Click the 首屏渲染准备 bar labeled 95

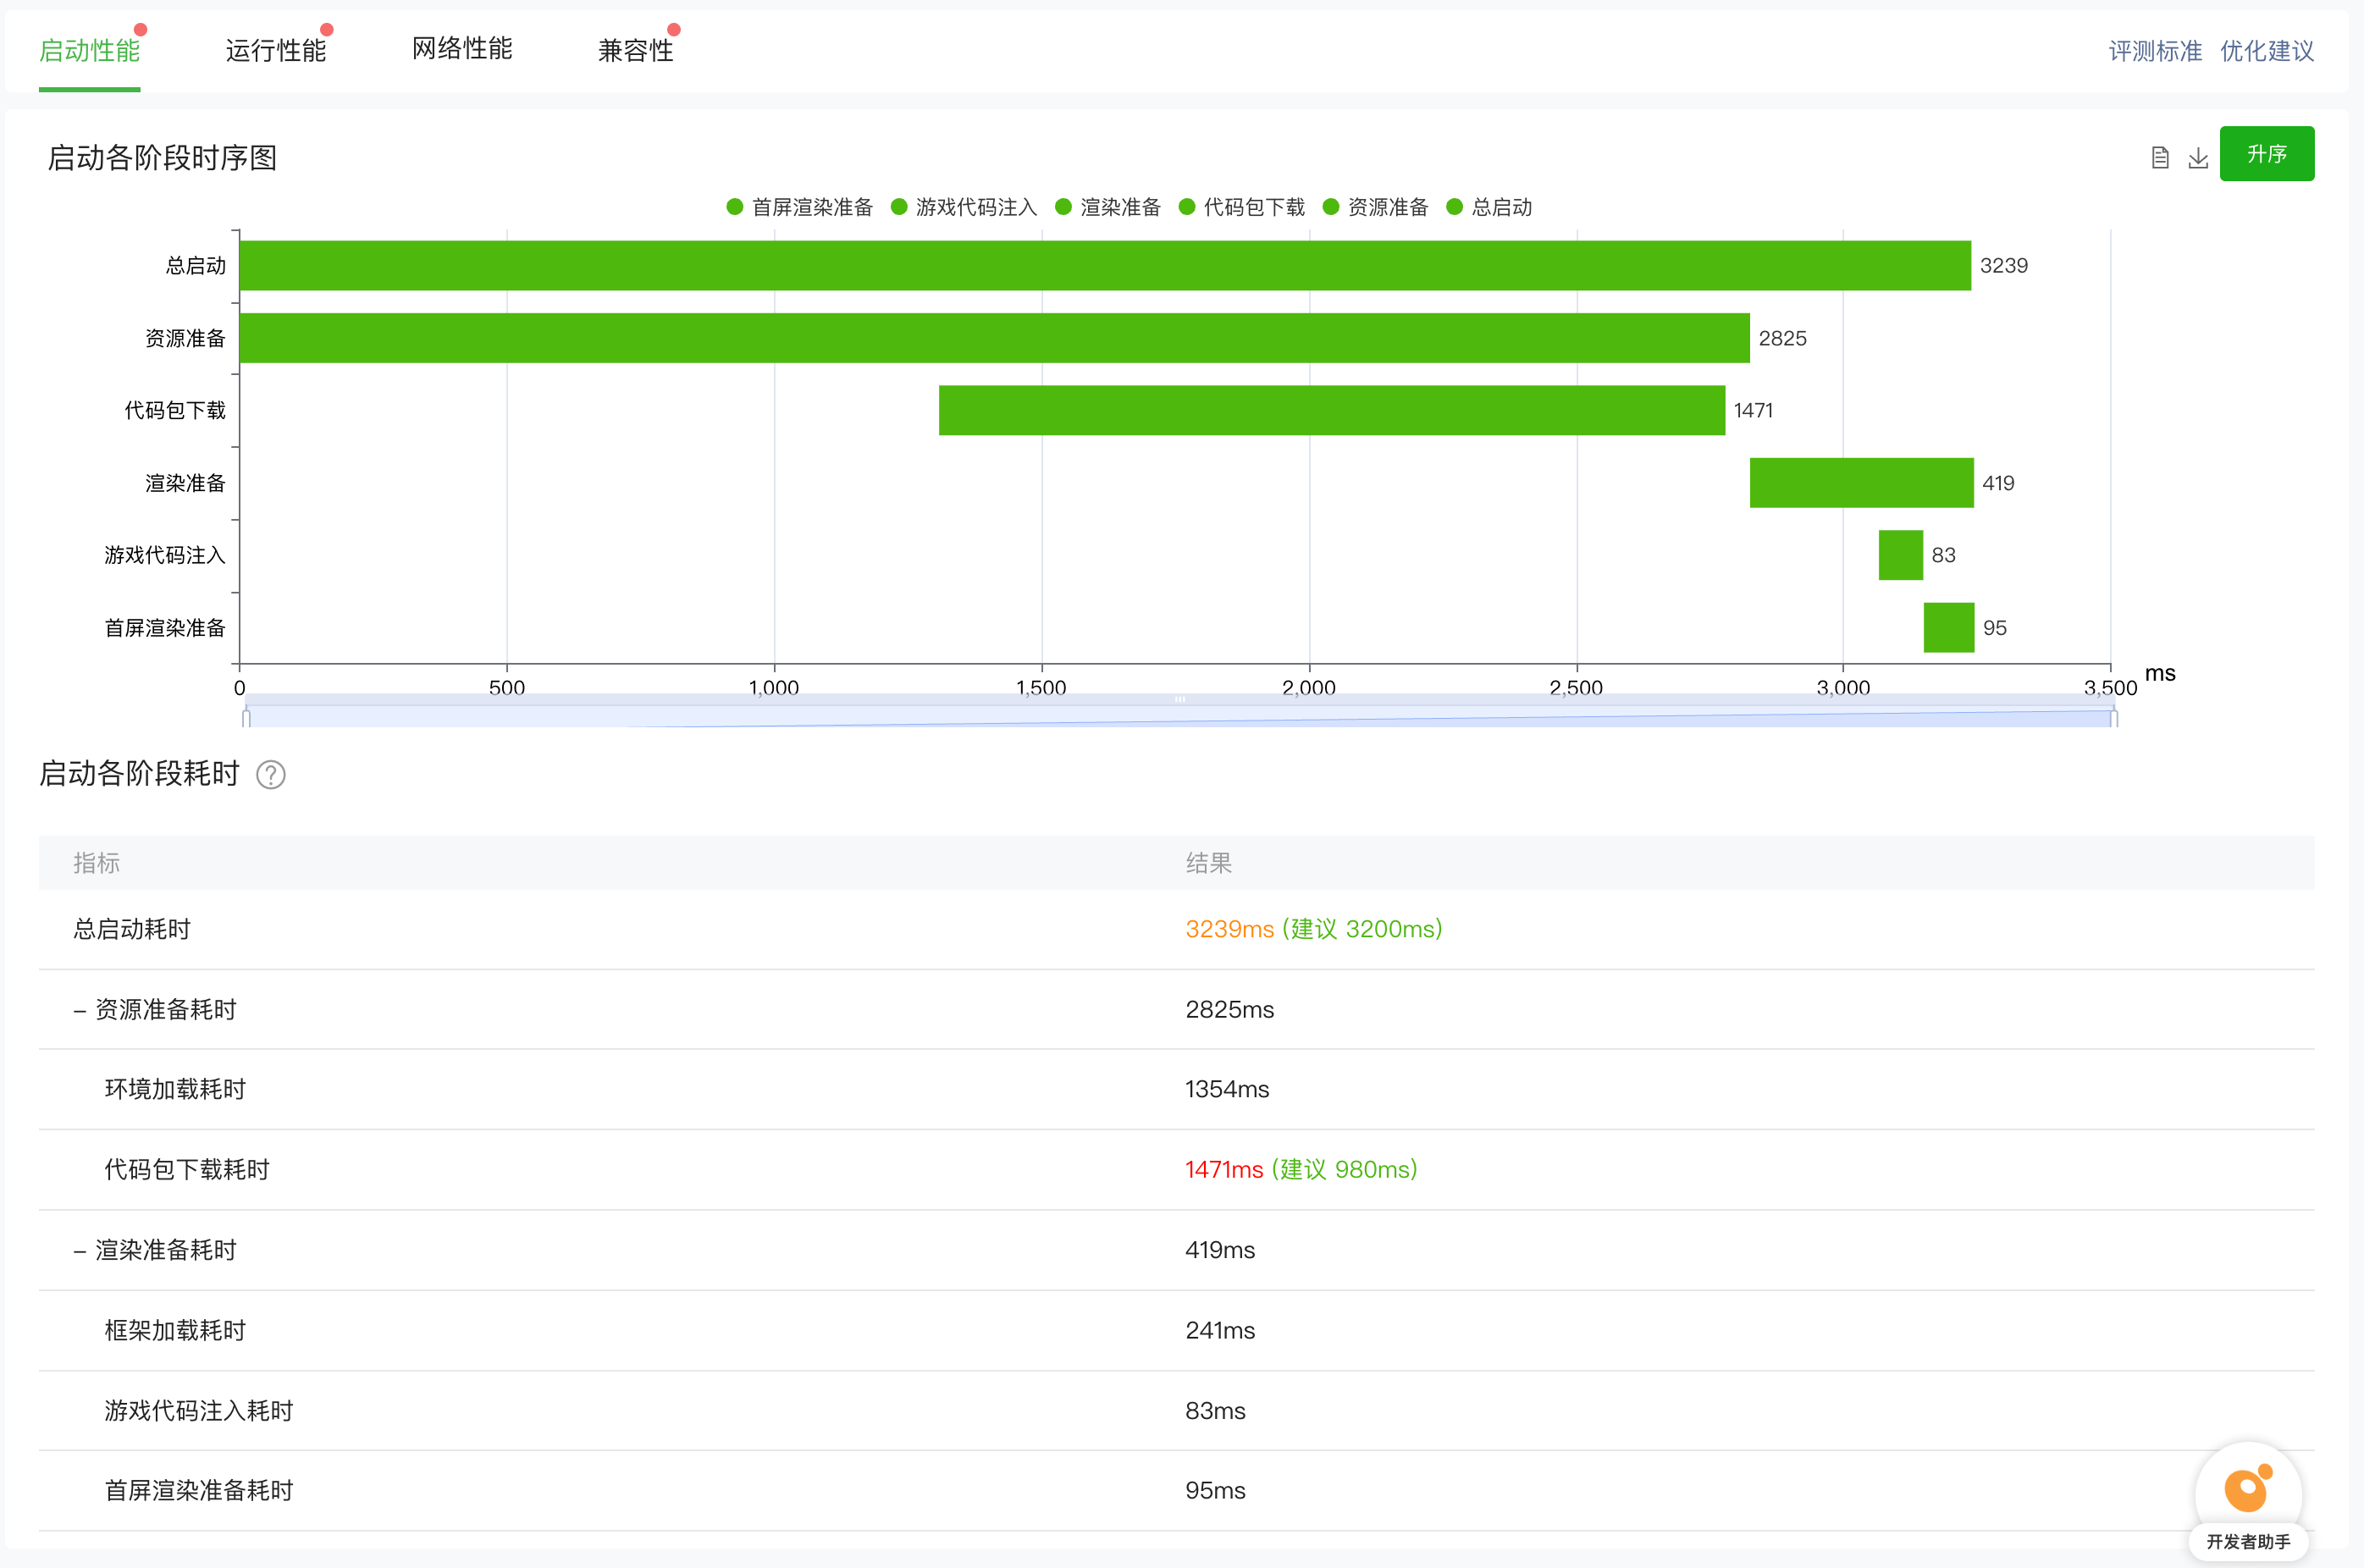(x=1948, y=627)
